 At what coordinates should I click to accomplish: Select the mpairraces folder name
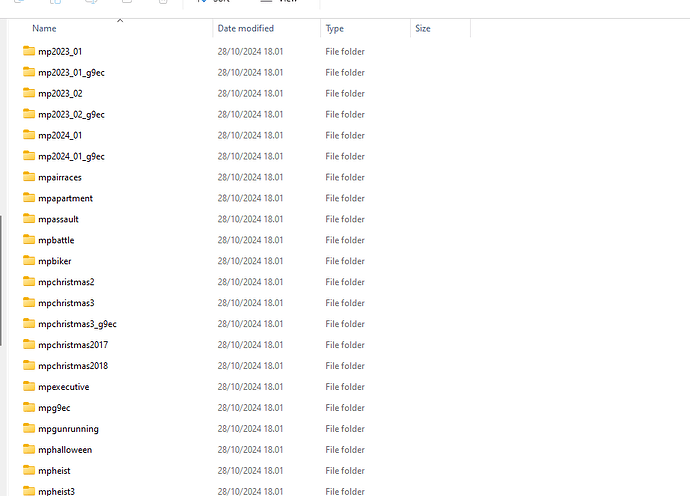60,177
